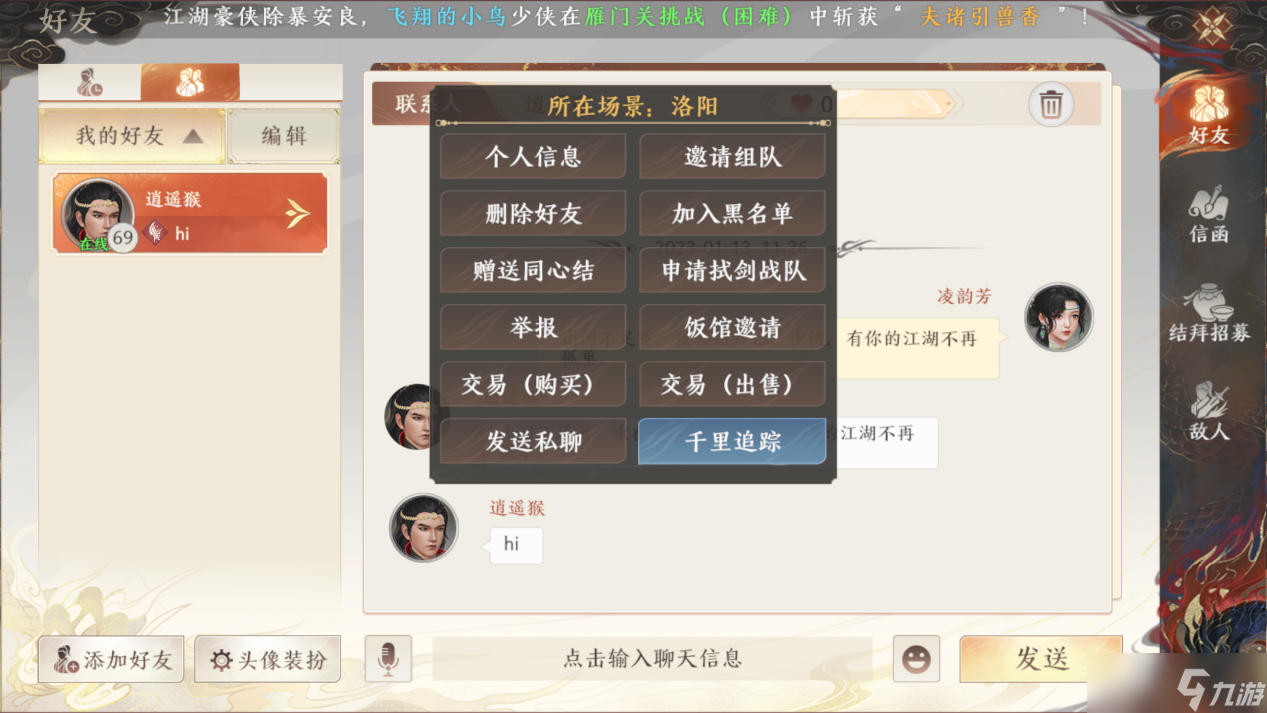Select friend 逍遥猴 in the friends list
The image size is (1267, 713).
point(190,213)
